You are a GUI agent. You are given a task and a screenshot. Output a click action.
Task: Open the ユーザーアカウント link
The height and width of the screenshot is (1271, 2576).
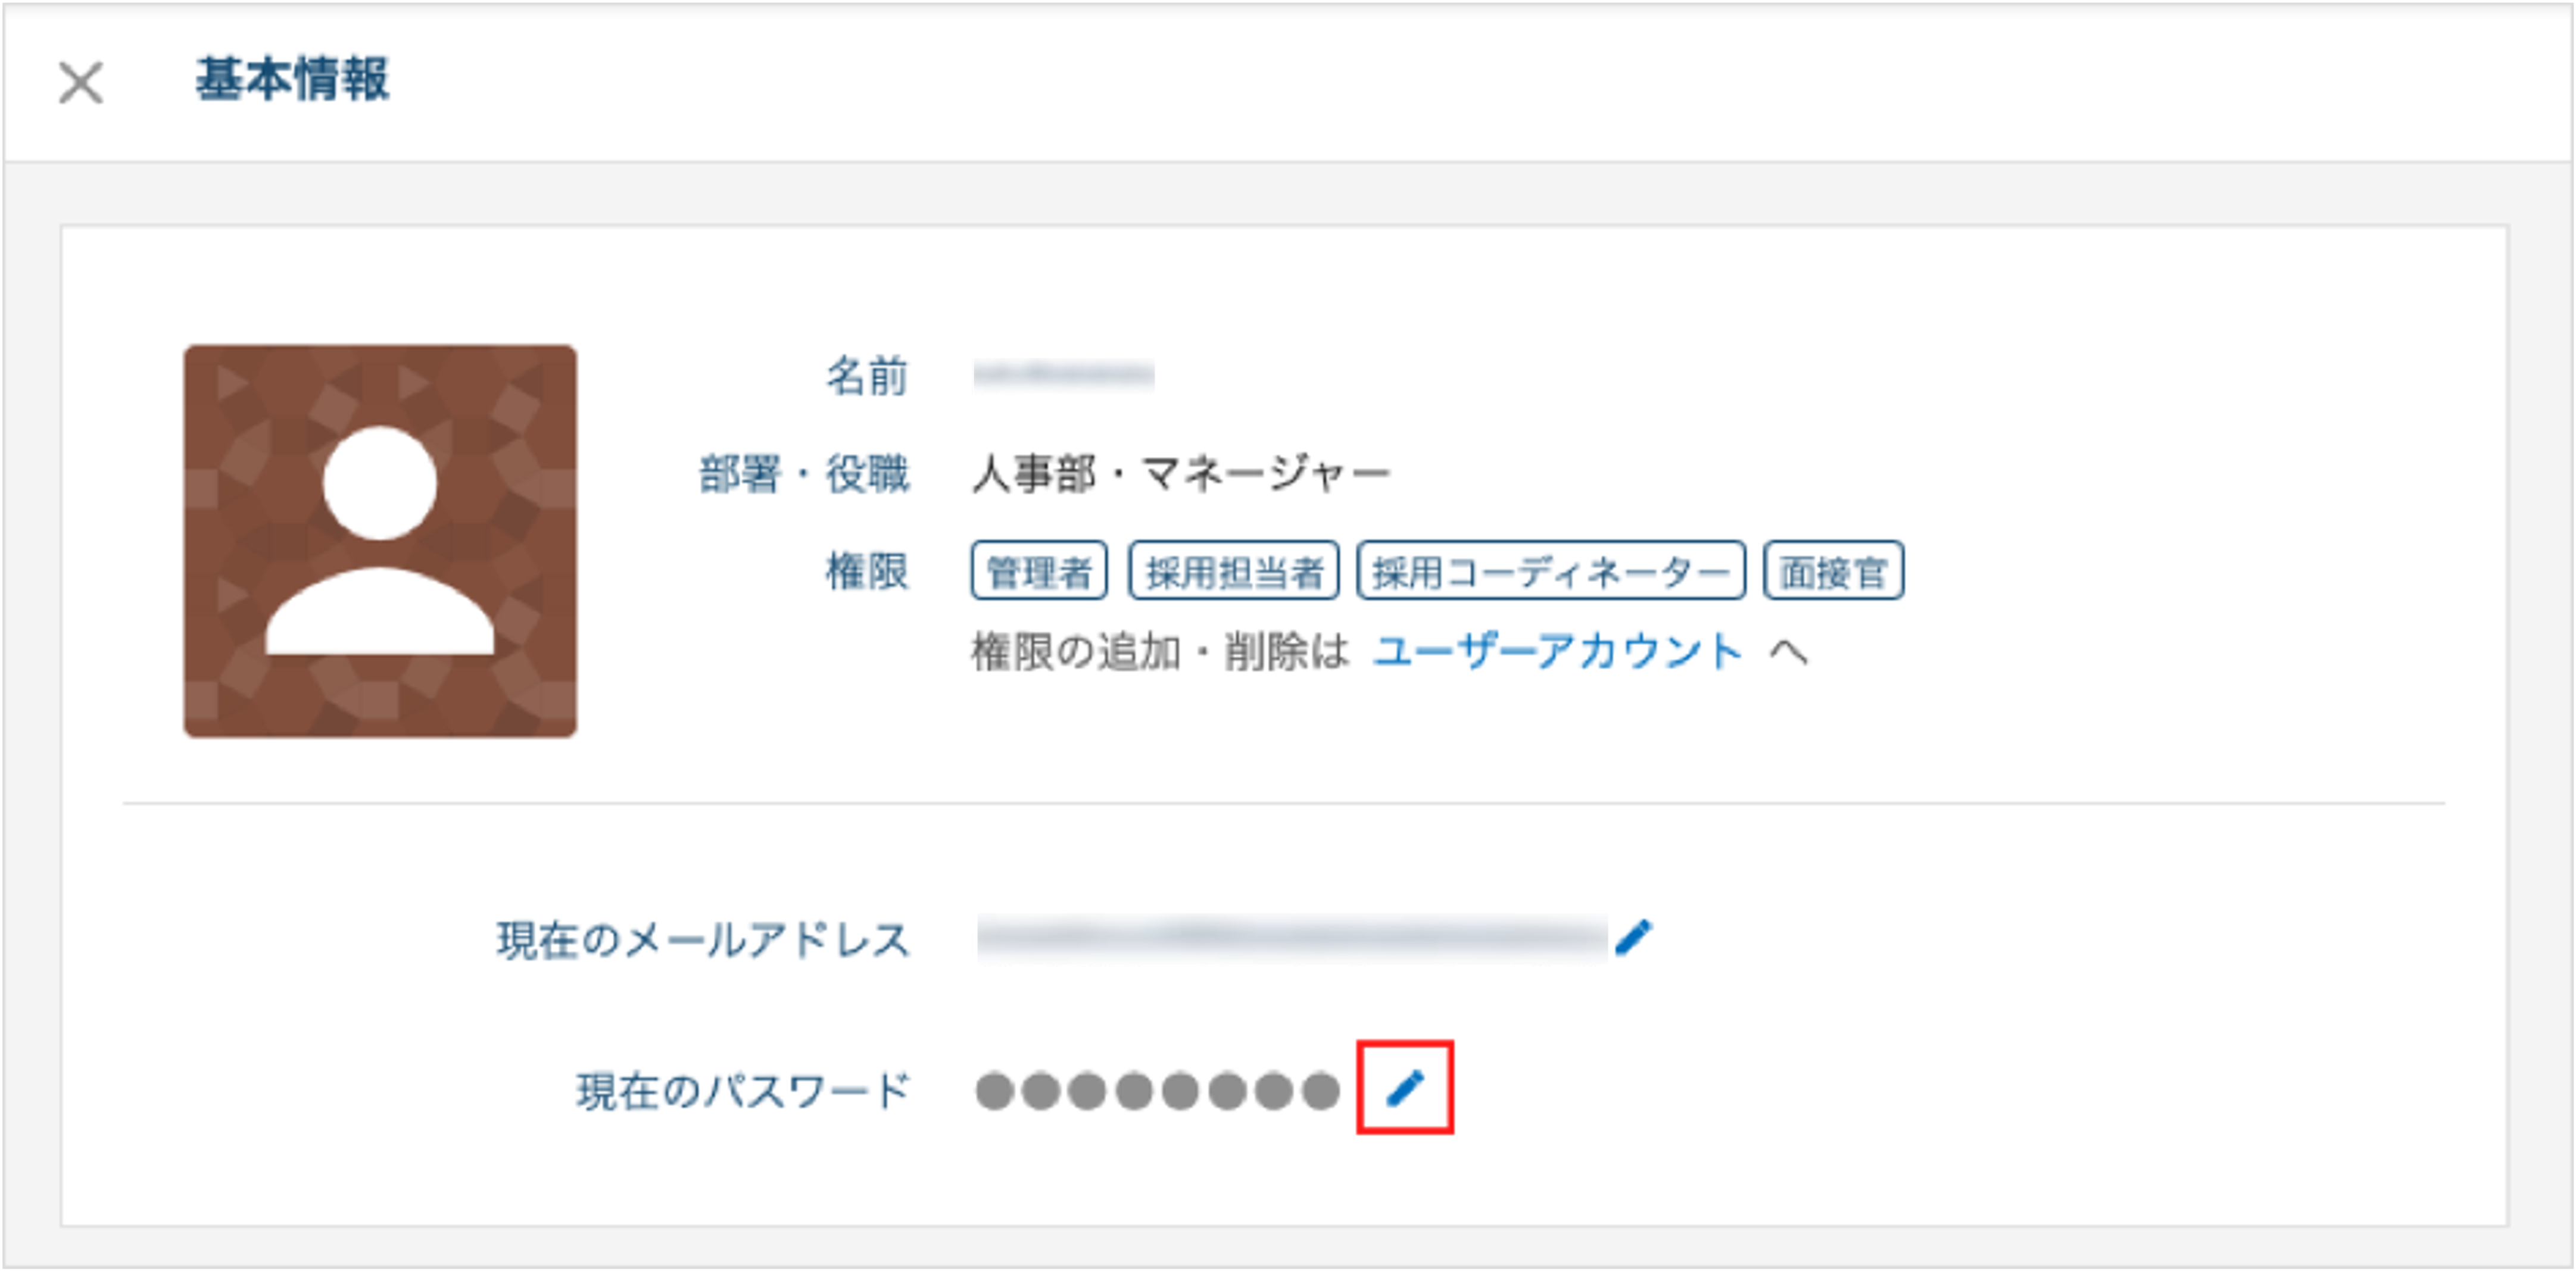click(x=1557, y=652)
